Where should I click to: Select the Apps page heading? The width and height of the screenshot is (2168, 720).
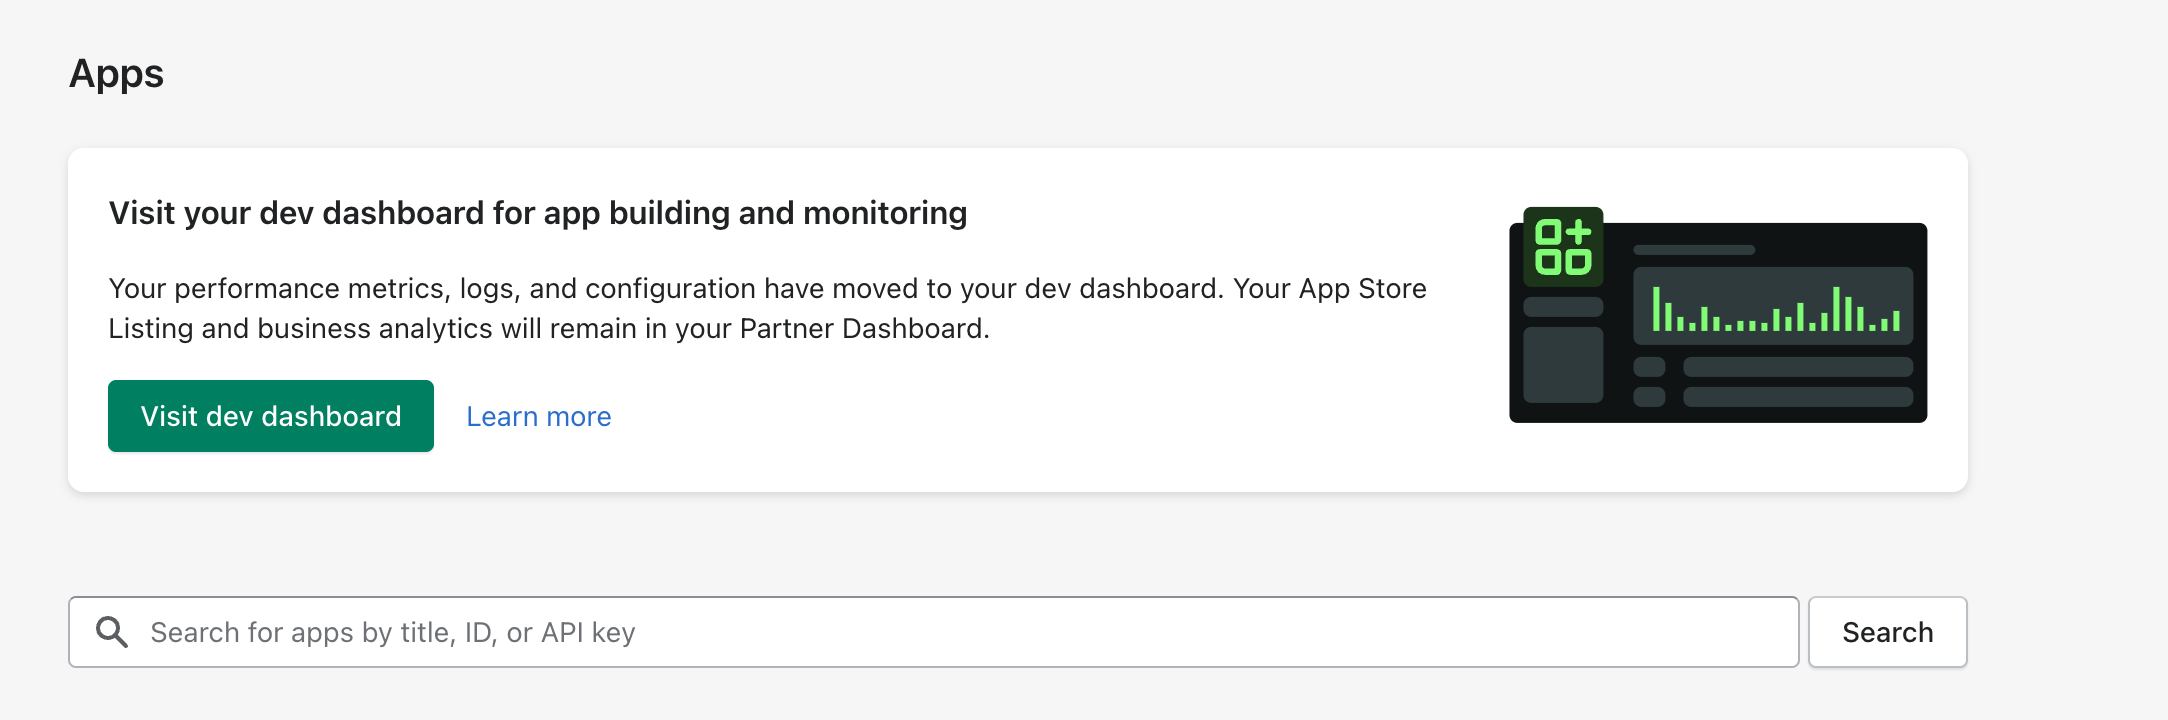(116, 74)
